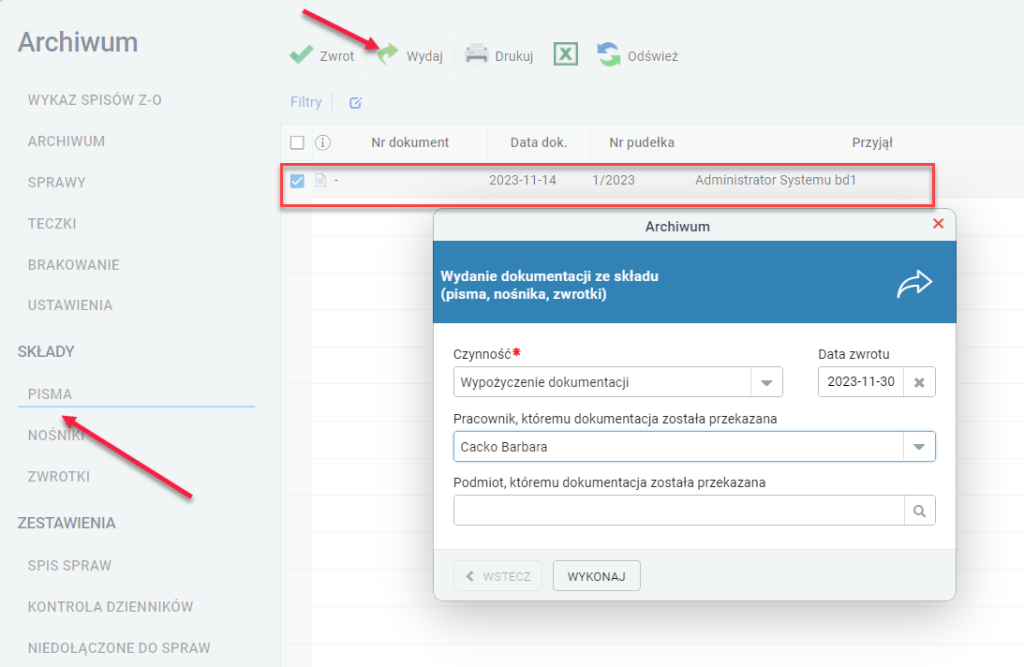Open the document icon in the 2023-11-14 row
Viewport: 1024px width, 667px height.
(321, 180)
